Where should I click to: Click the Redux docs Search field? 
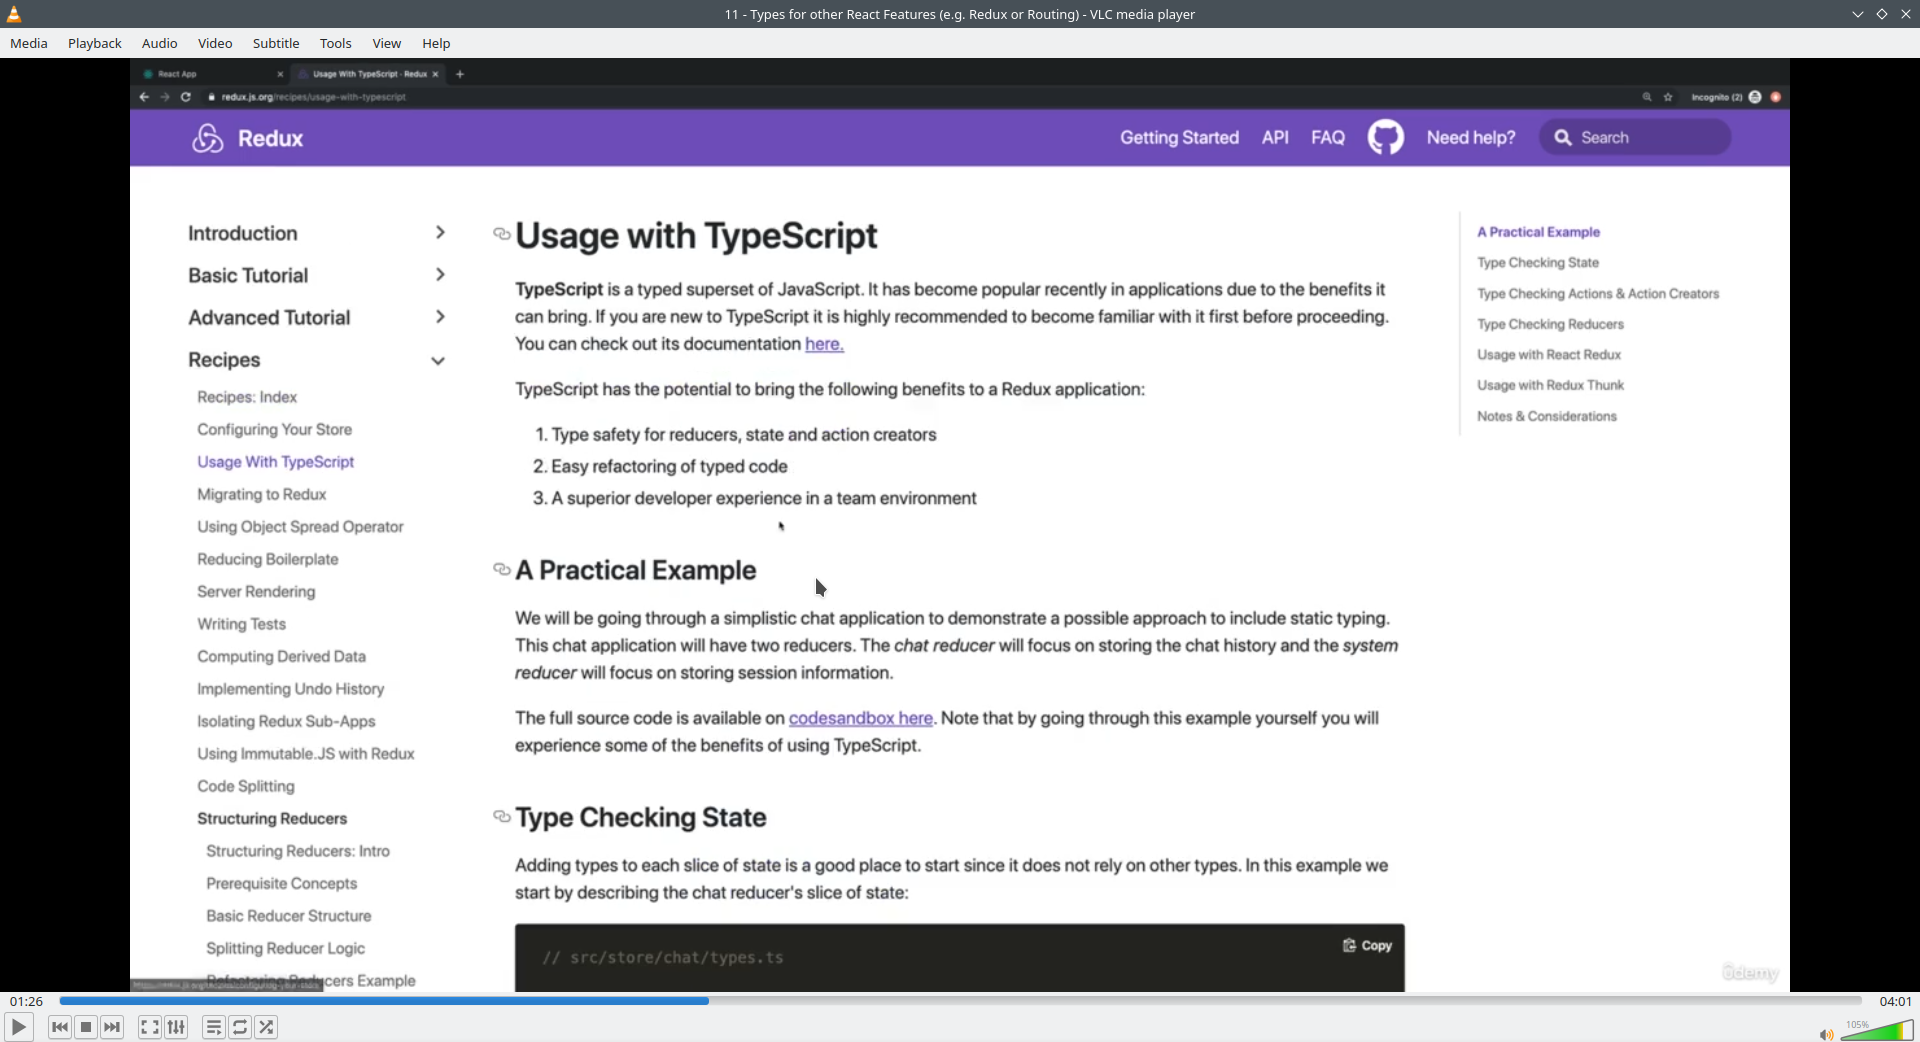(x=1636, y=138)
